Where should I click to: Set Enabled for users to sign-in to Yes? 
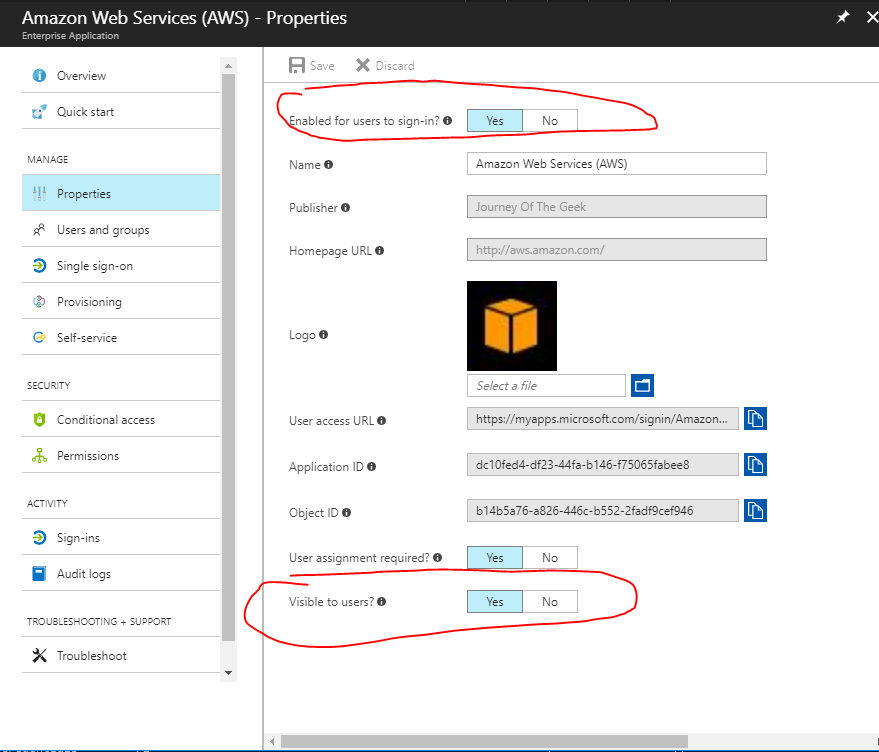coord(494,121)
